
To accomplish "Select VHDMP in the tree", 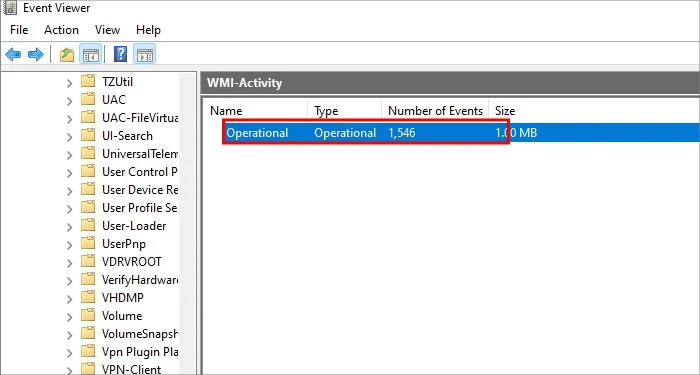I will pyautogui.click(x=123, y=298).
